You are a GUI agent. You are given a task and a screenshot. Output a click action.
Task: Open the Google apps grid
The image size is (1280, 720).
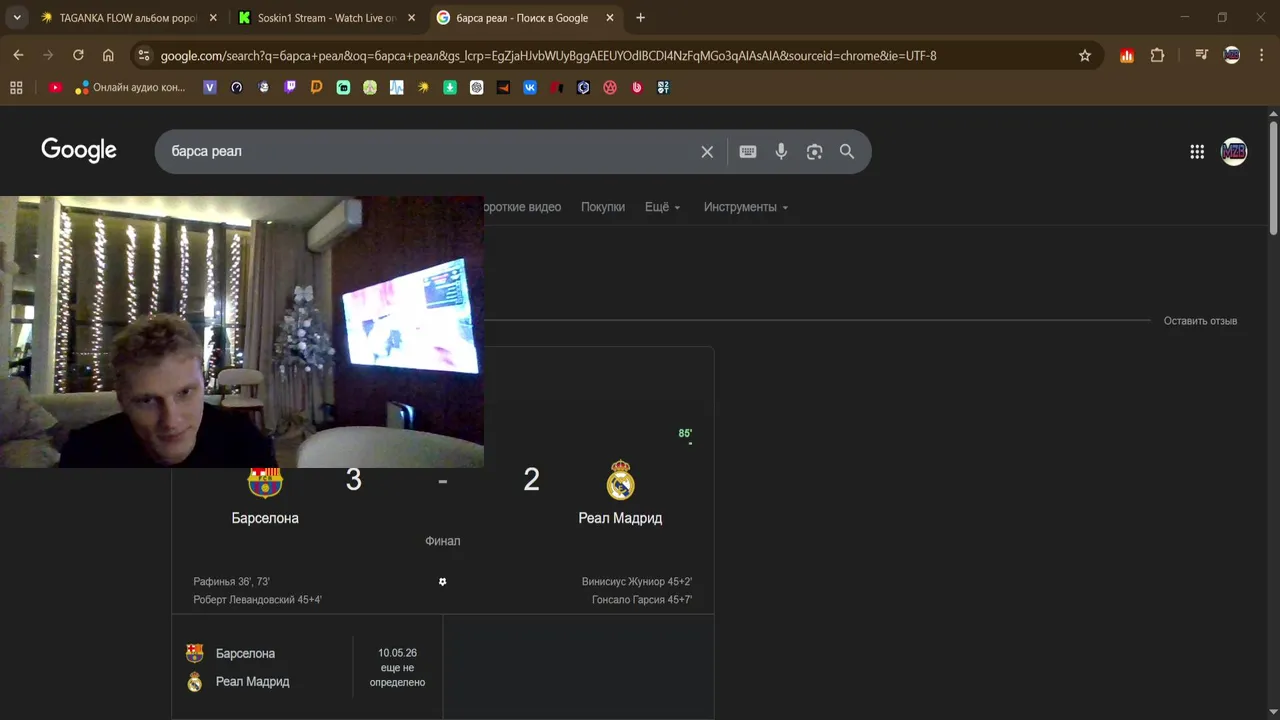[x=1197, y=151]
